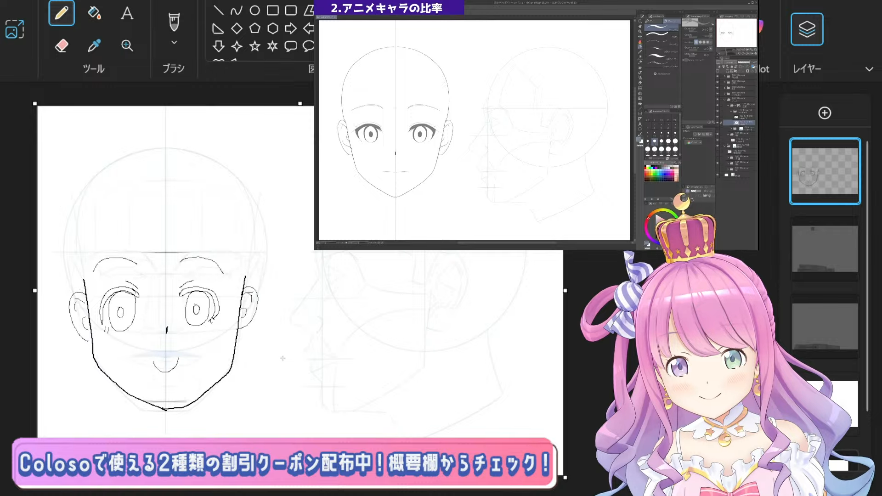Pick the Right triangle shape

tap(218, 28)
